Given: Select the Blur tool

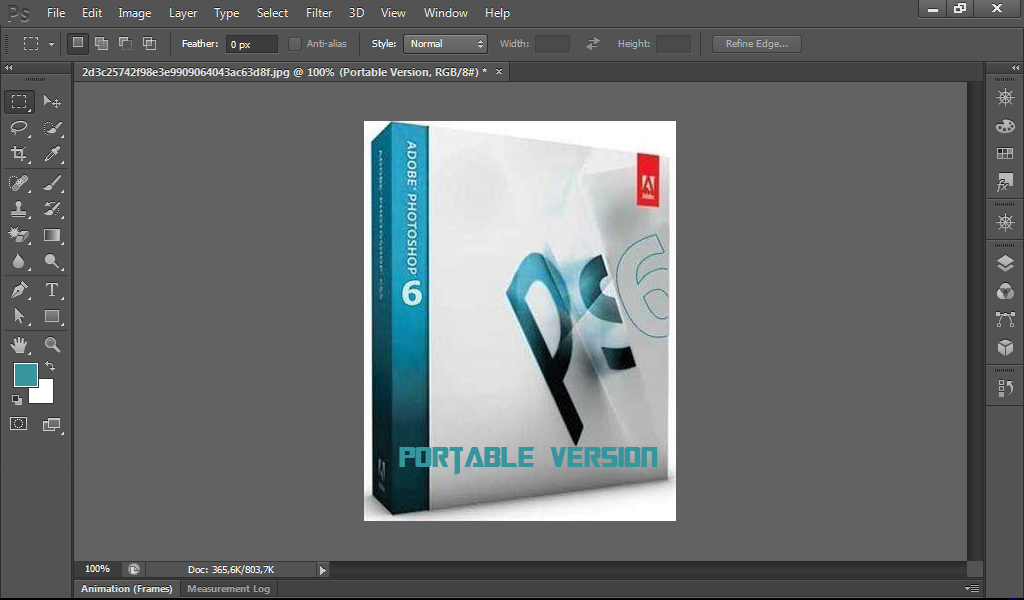Looking at the screenshot, I should coord(19,261).
